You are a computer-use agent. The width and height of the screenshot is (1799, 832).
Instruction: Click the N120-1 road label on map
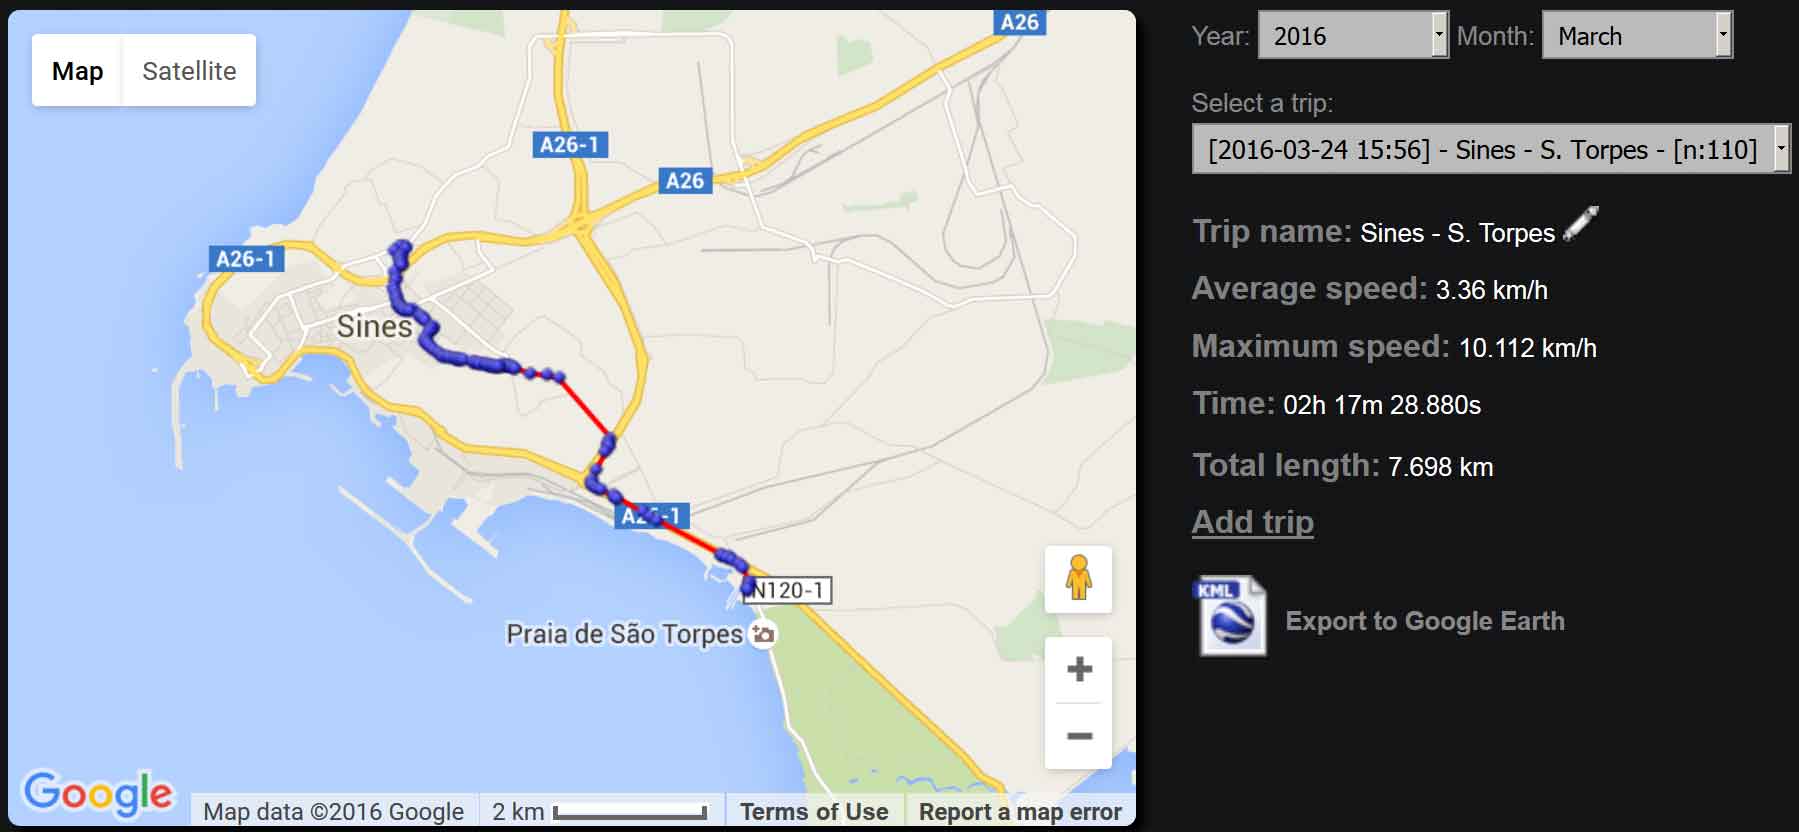tap(789, 590)
